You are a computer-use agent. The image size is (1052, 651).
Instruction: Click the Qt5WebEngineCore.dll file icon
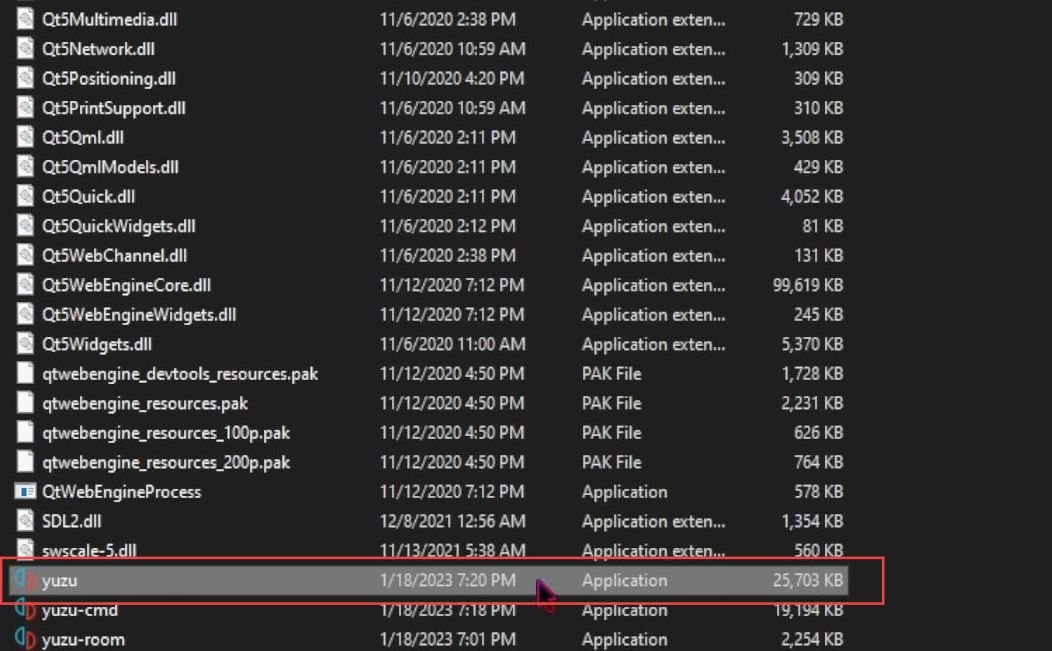[25, 285]
